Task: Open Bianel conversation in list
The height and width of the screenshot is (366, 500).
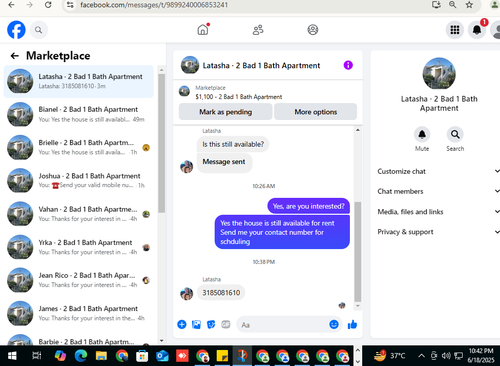Action: [x=79, y=114]
